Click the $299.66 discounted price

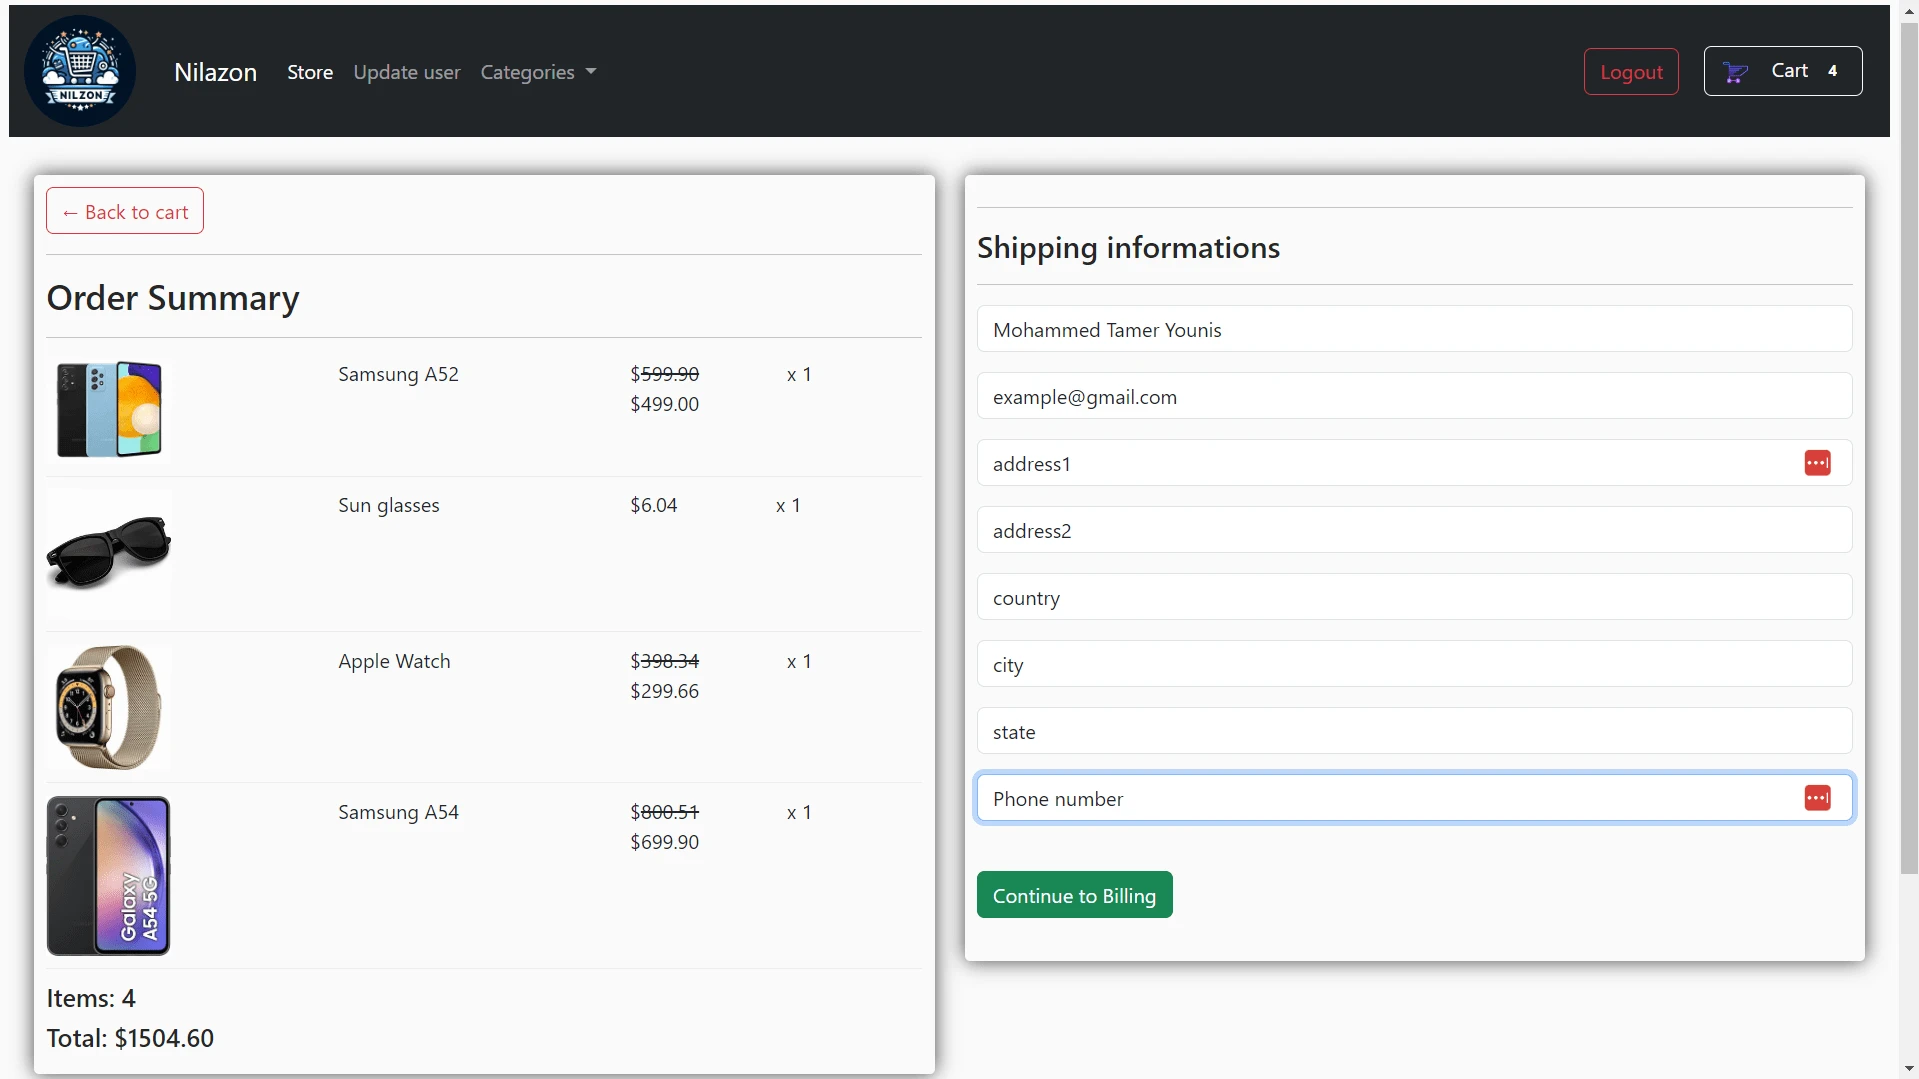click(x=664, y=691)
